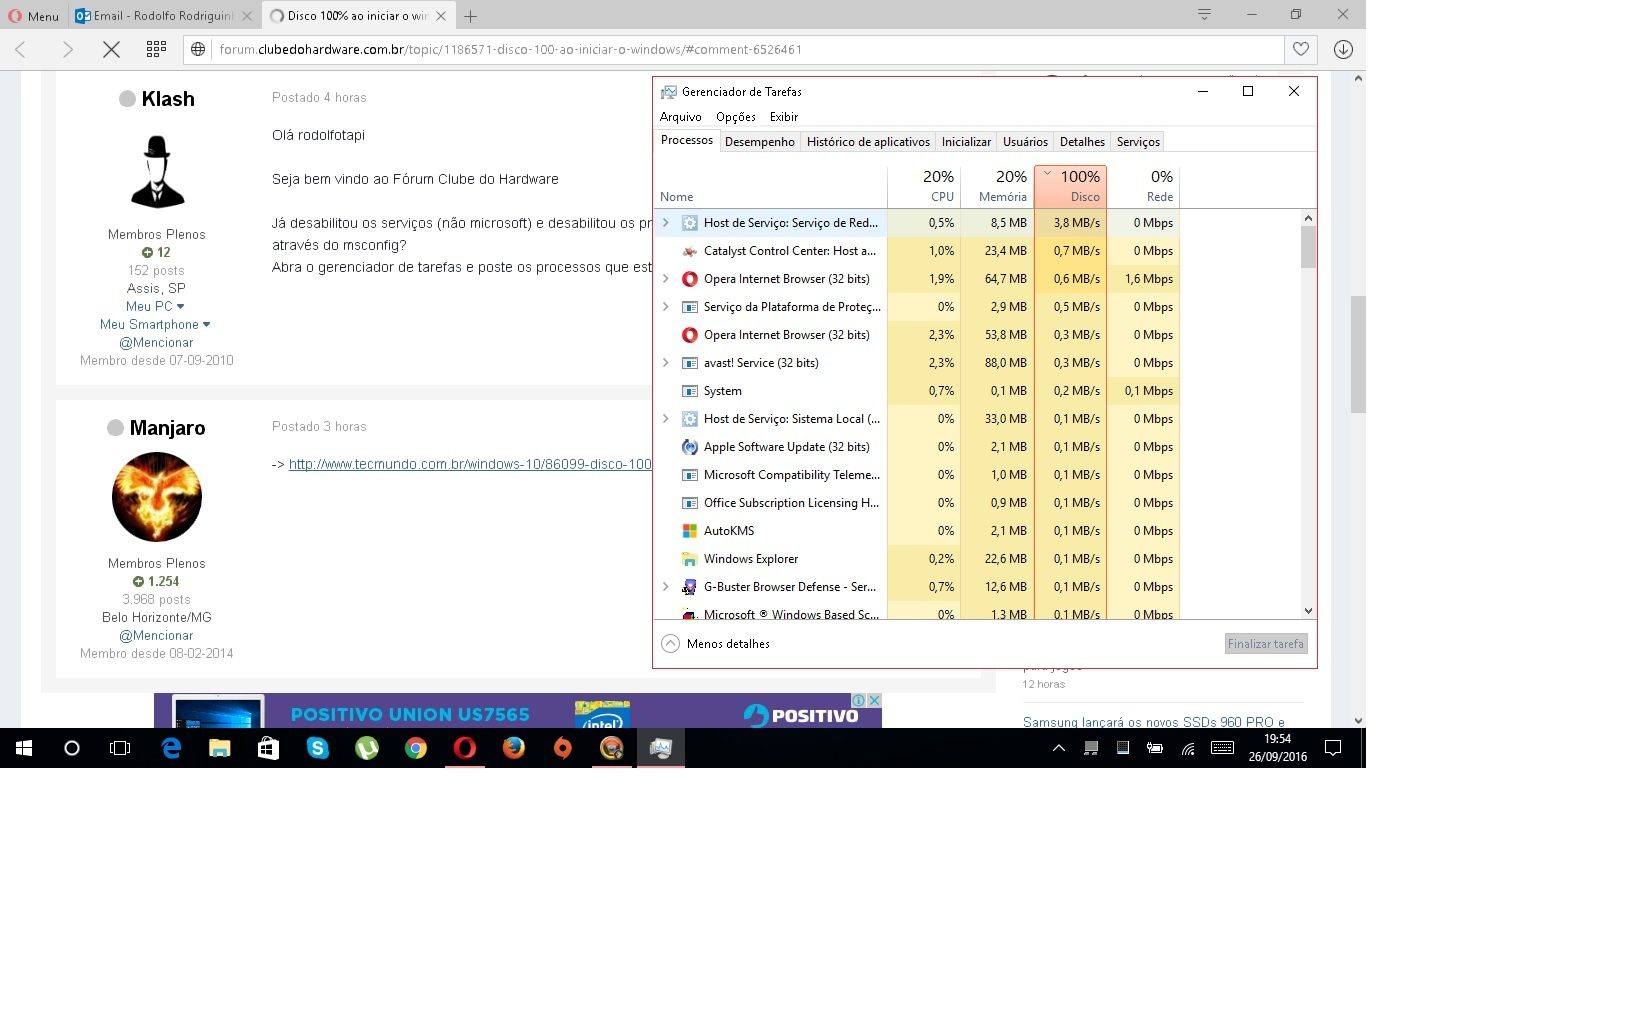Switch to Histórico de aplicativos tab
1650x1010 pixels.
pos(868,142)
